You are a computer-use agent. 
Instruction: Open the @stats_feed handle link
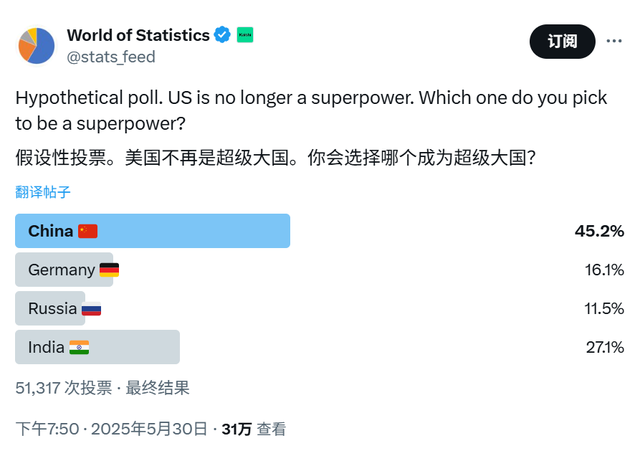pyautogui.click(x=111, y=57)
